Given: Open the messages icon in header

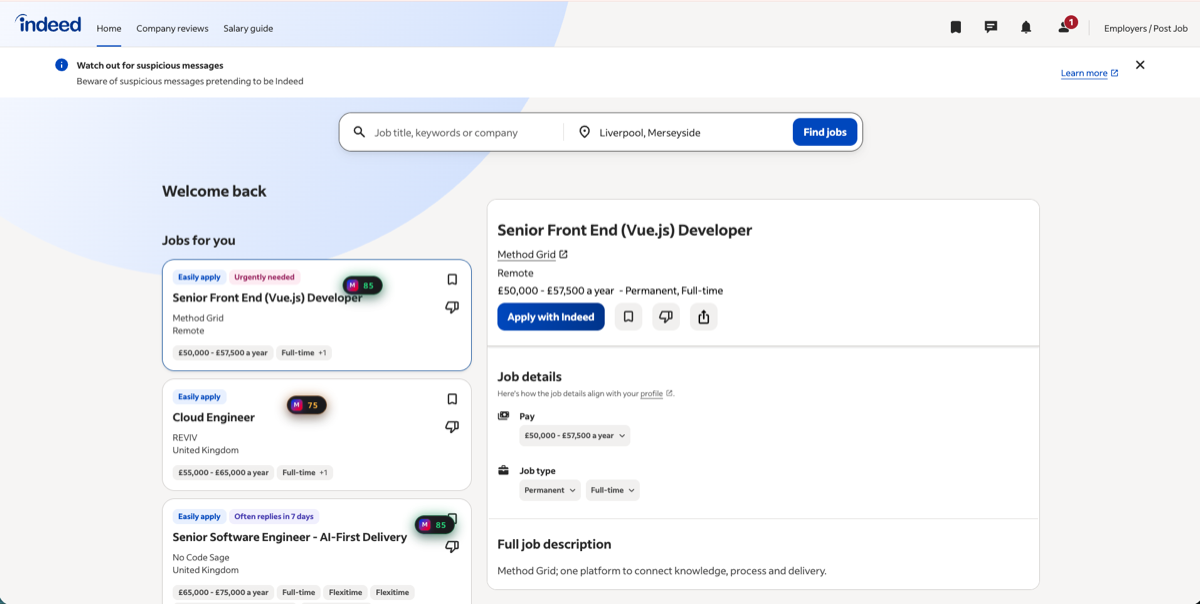Looking at the screenshot, I should coord(991,28).
